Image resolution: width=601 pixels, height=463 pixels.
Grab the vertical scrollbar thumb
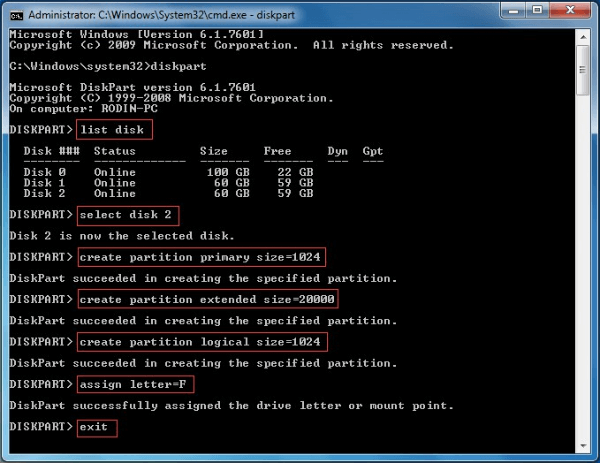[x=583, y=70]
